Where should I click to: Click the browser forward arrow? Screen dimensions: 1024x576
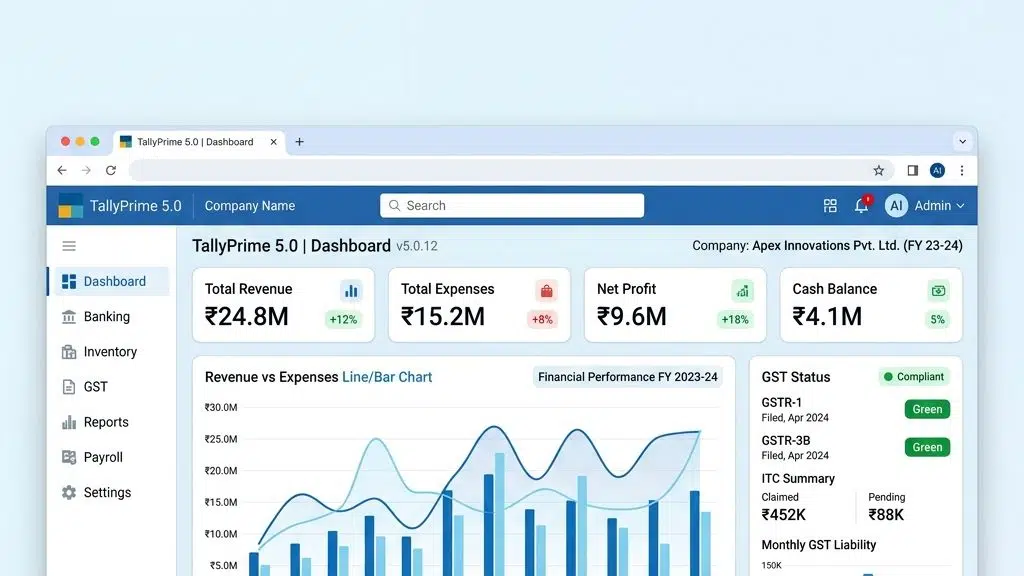pyautogui.click(x=86, y=170)
